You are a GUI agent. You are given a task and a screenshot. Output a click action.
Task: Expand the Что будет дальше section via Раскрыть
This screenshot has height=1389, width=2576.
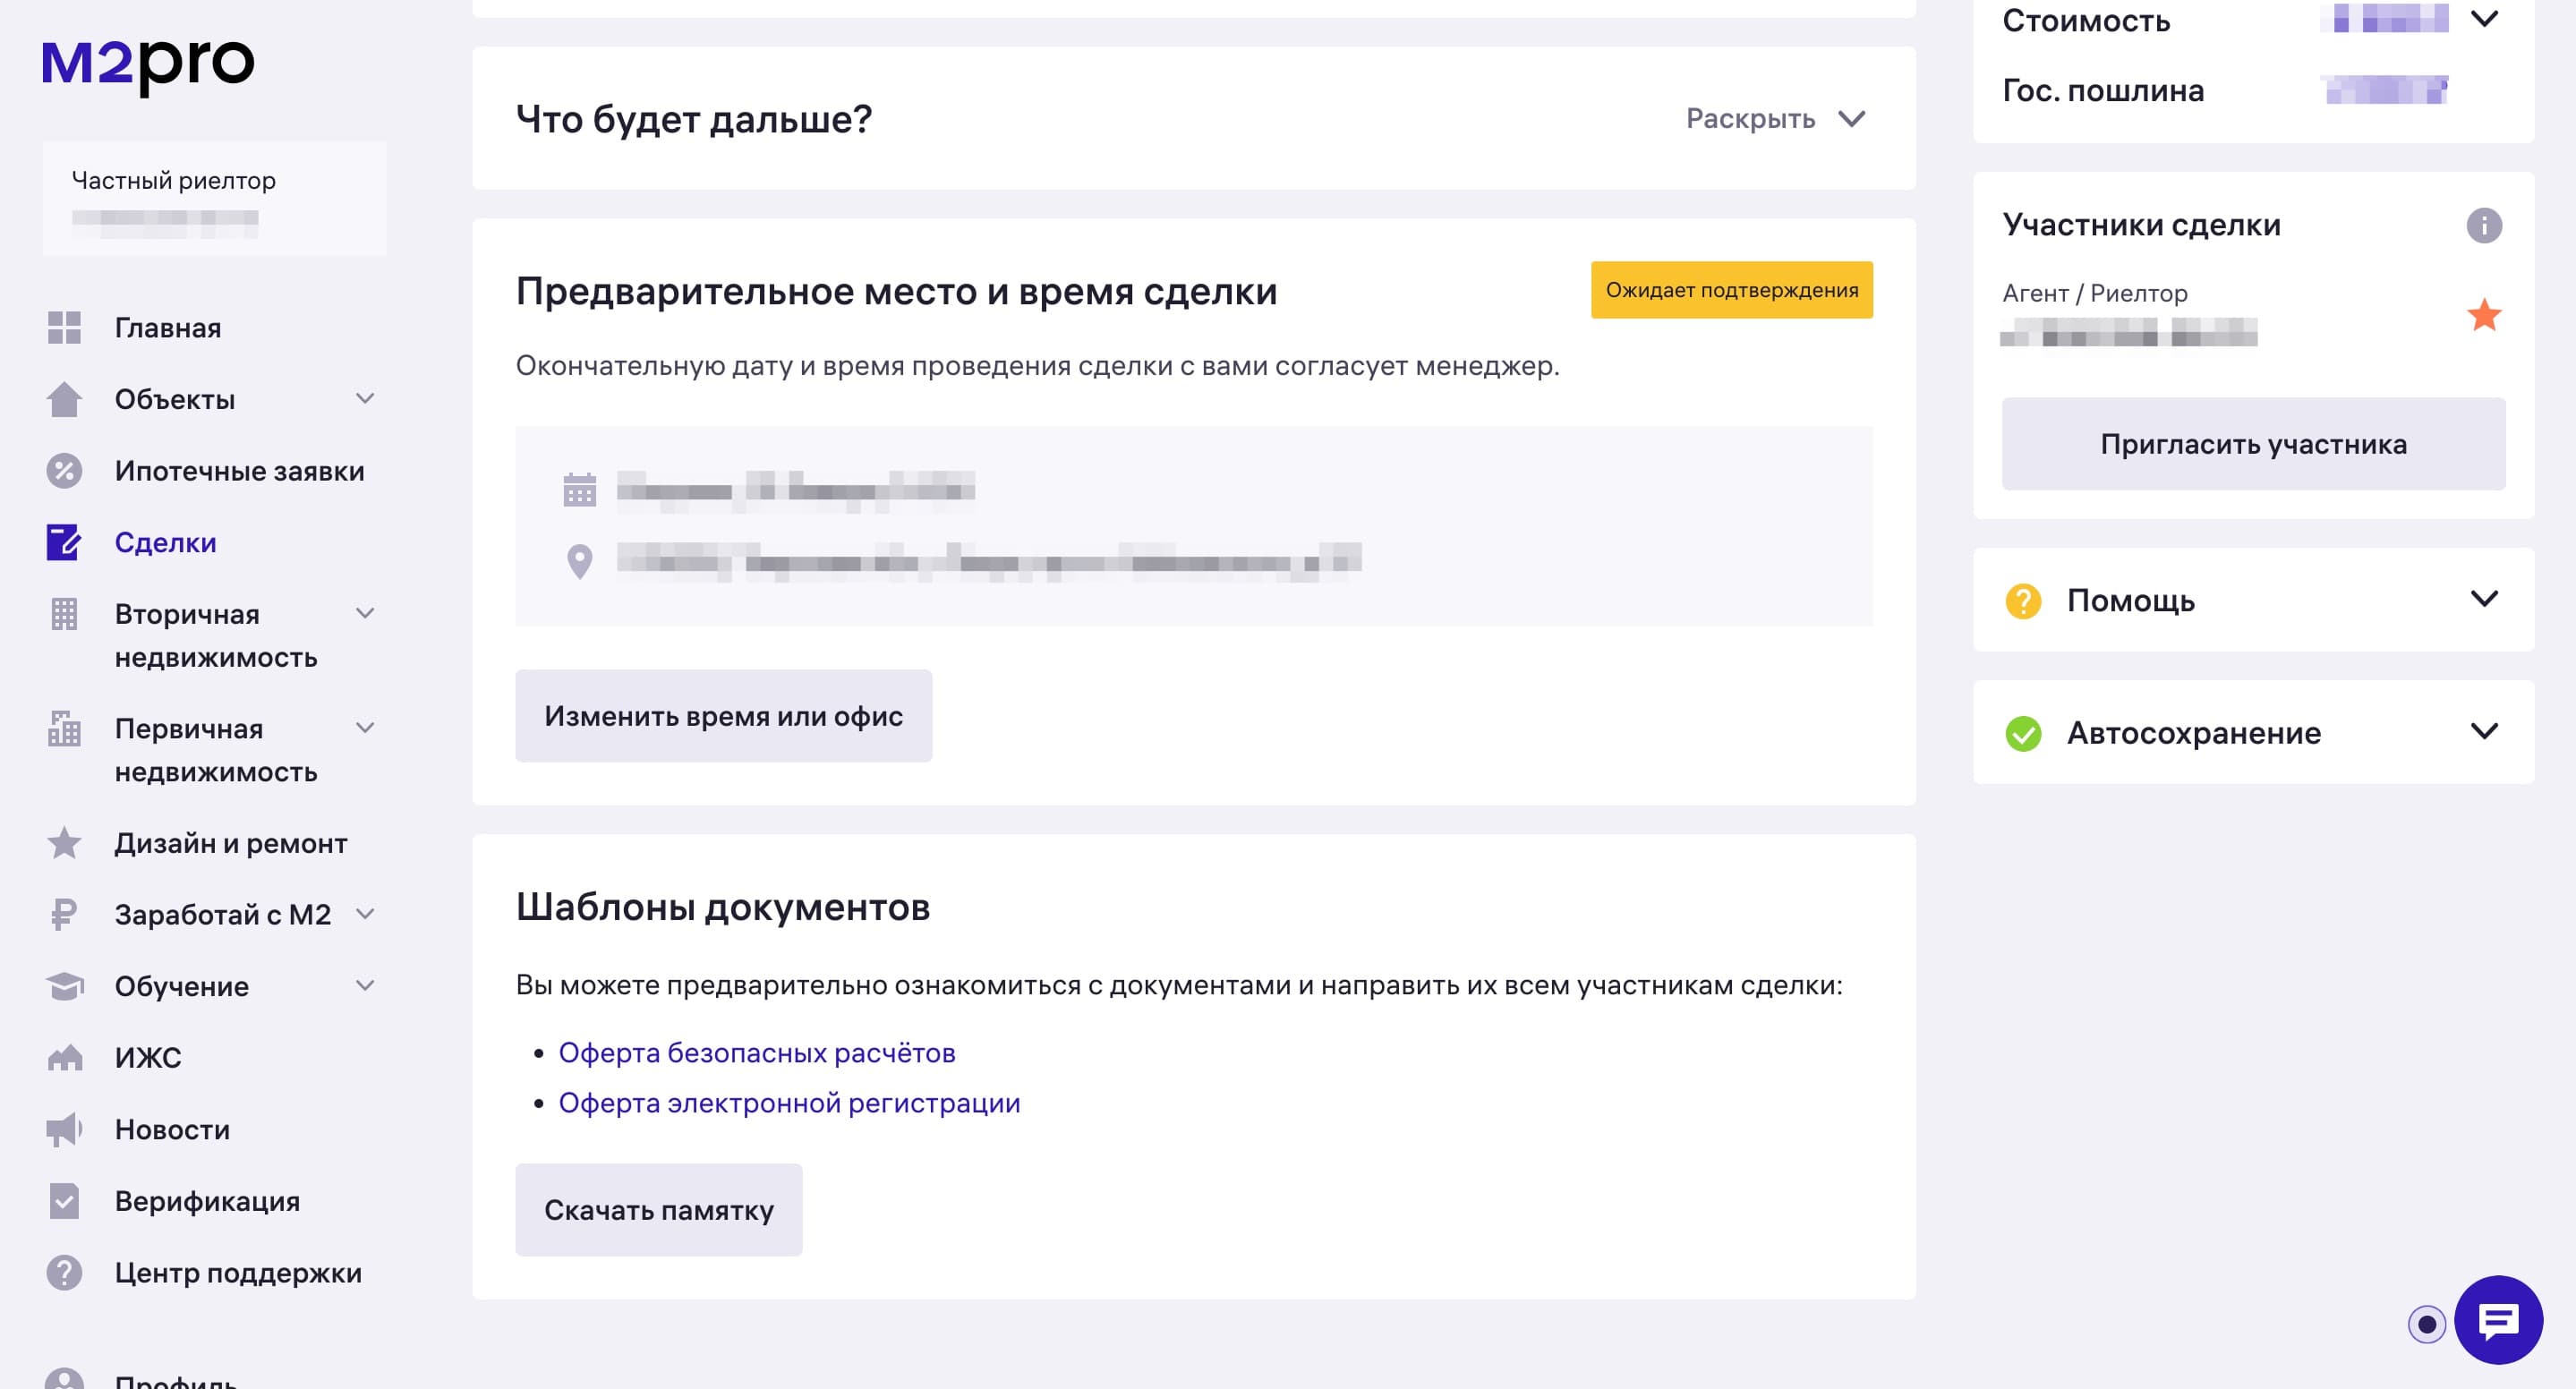coord(1775,119)
